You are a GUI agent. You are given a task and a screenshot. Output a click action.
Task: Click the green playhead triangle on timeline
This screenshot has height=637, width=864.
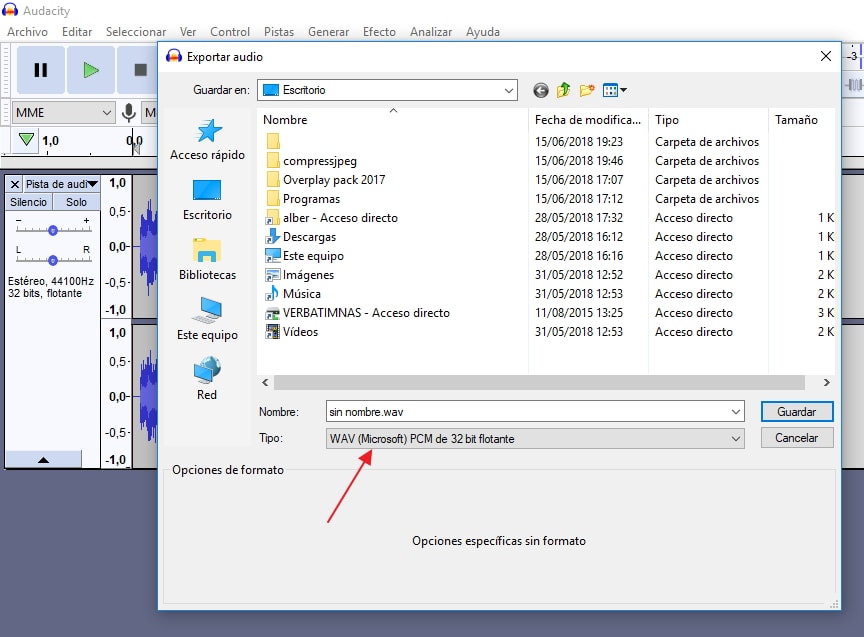tap(26, 139)
